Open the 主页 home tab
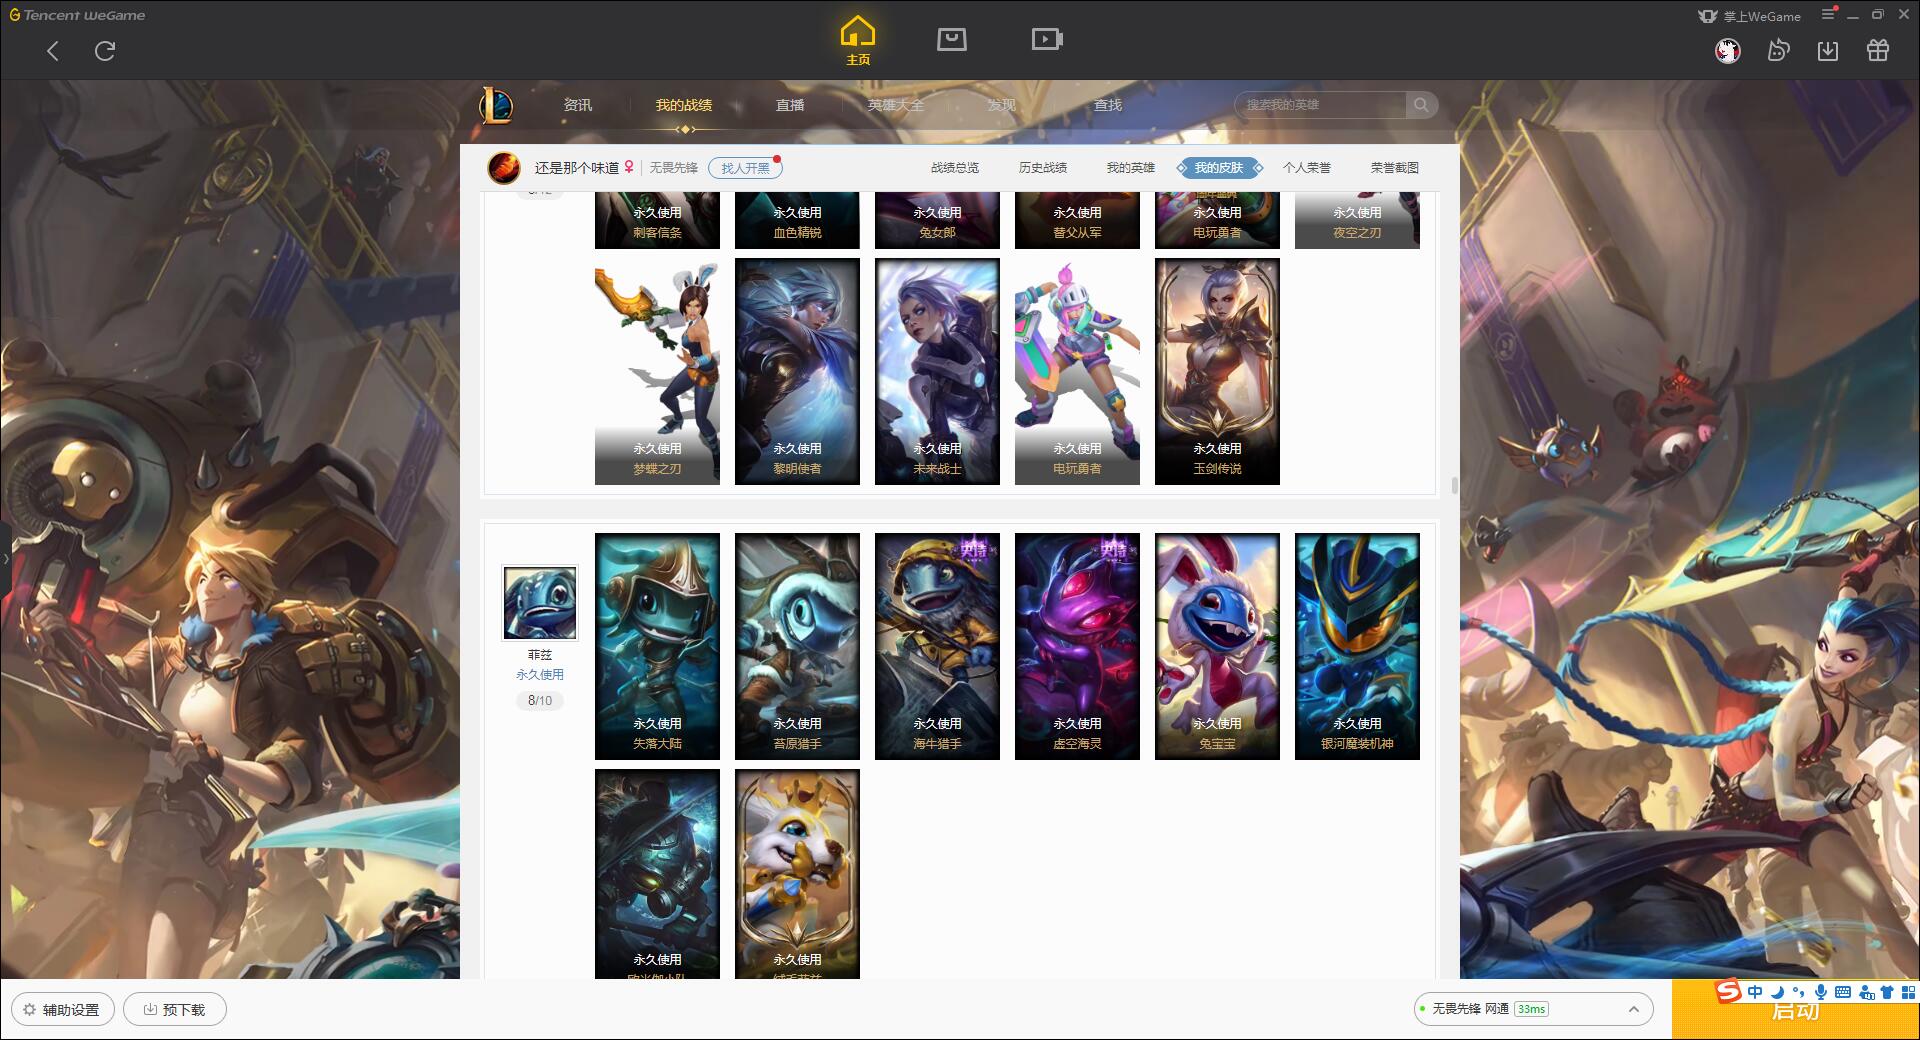Image resolution: width=1920 pixels, height=1040 pixels. [858, 41]
